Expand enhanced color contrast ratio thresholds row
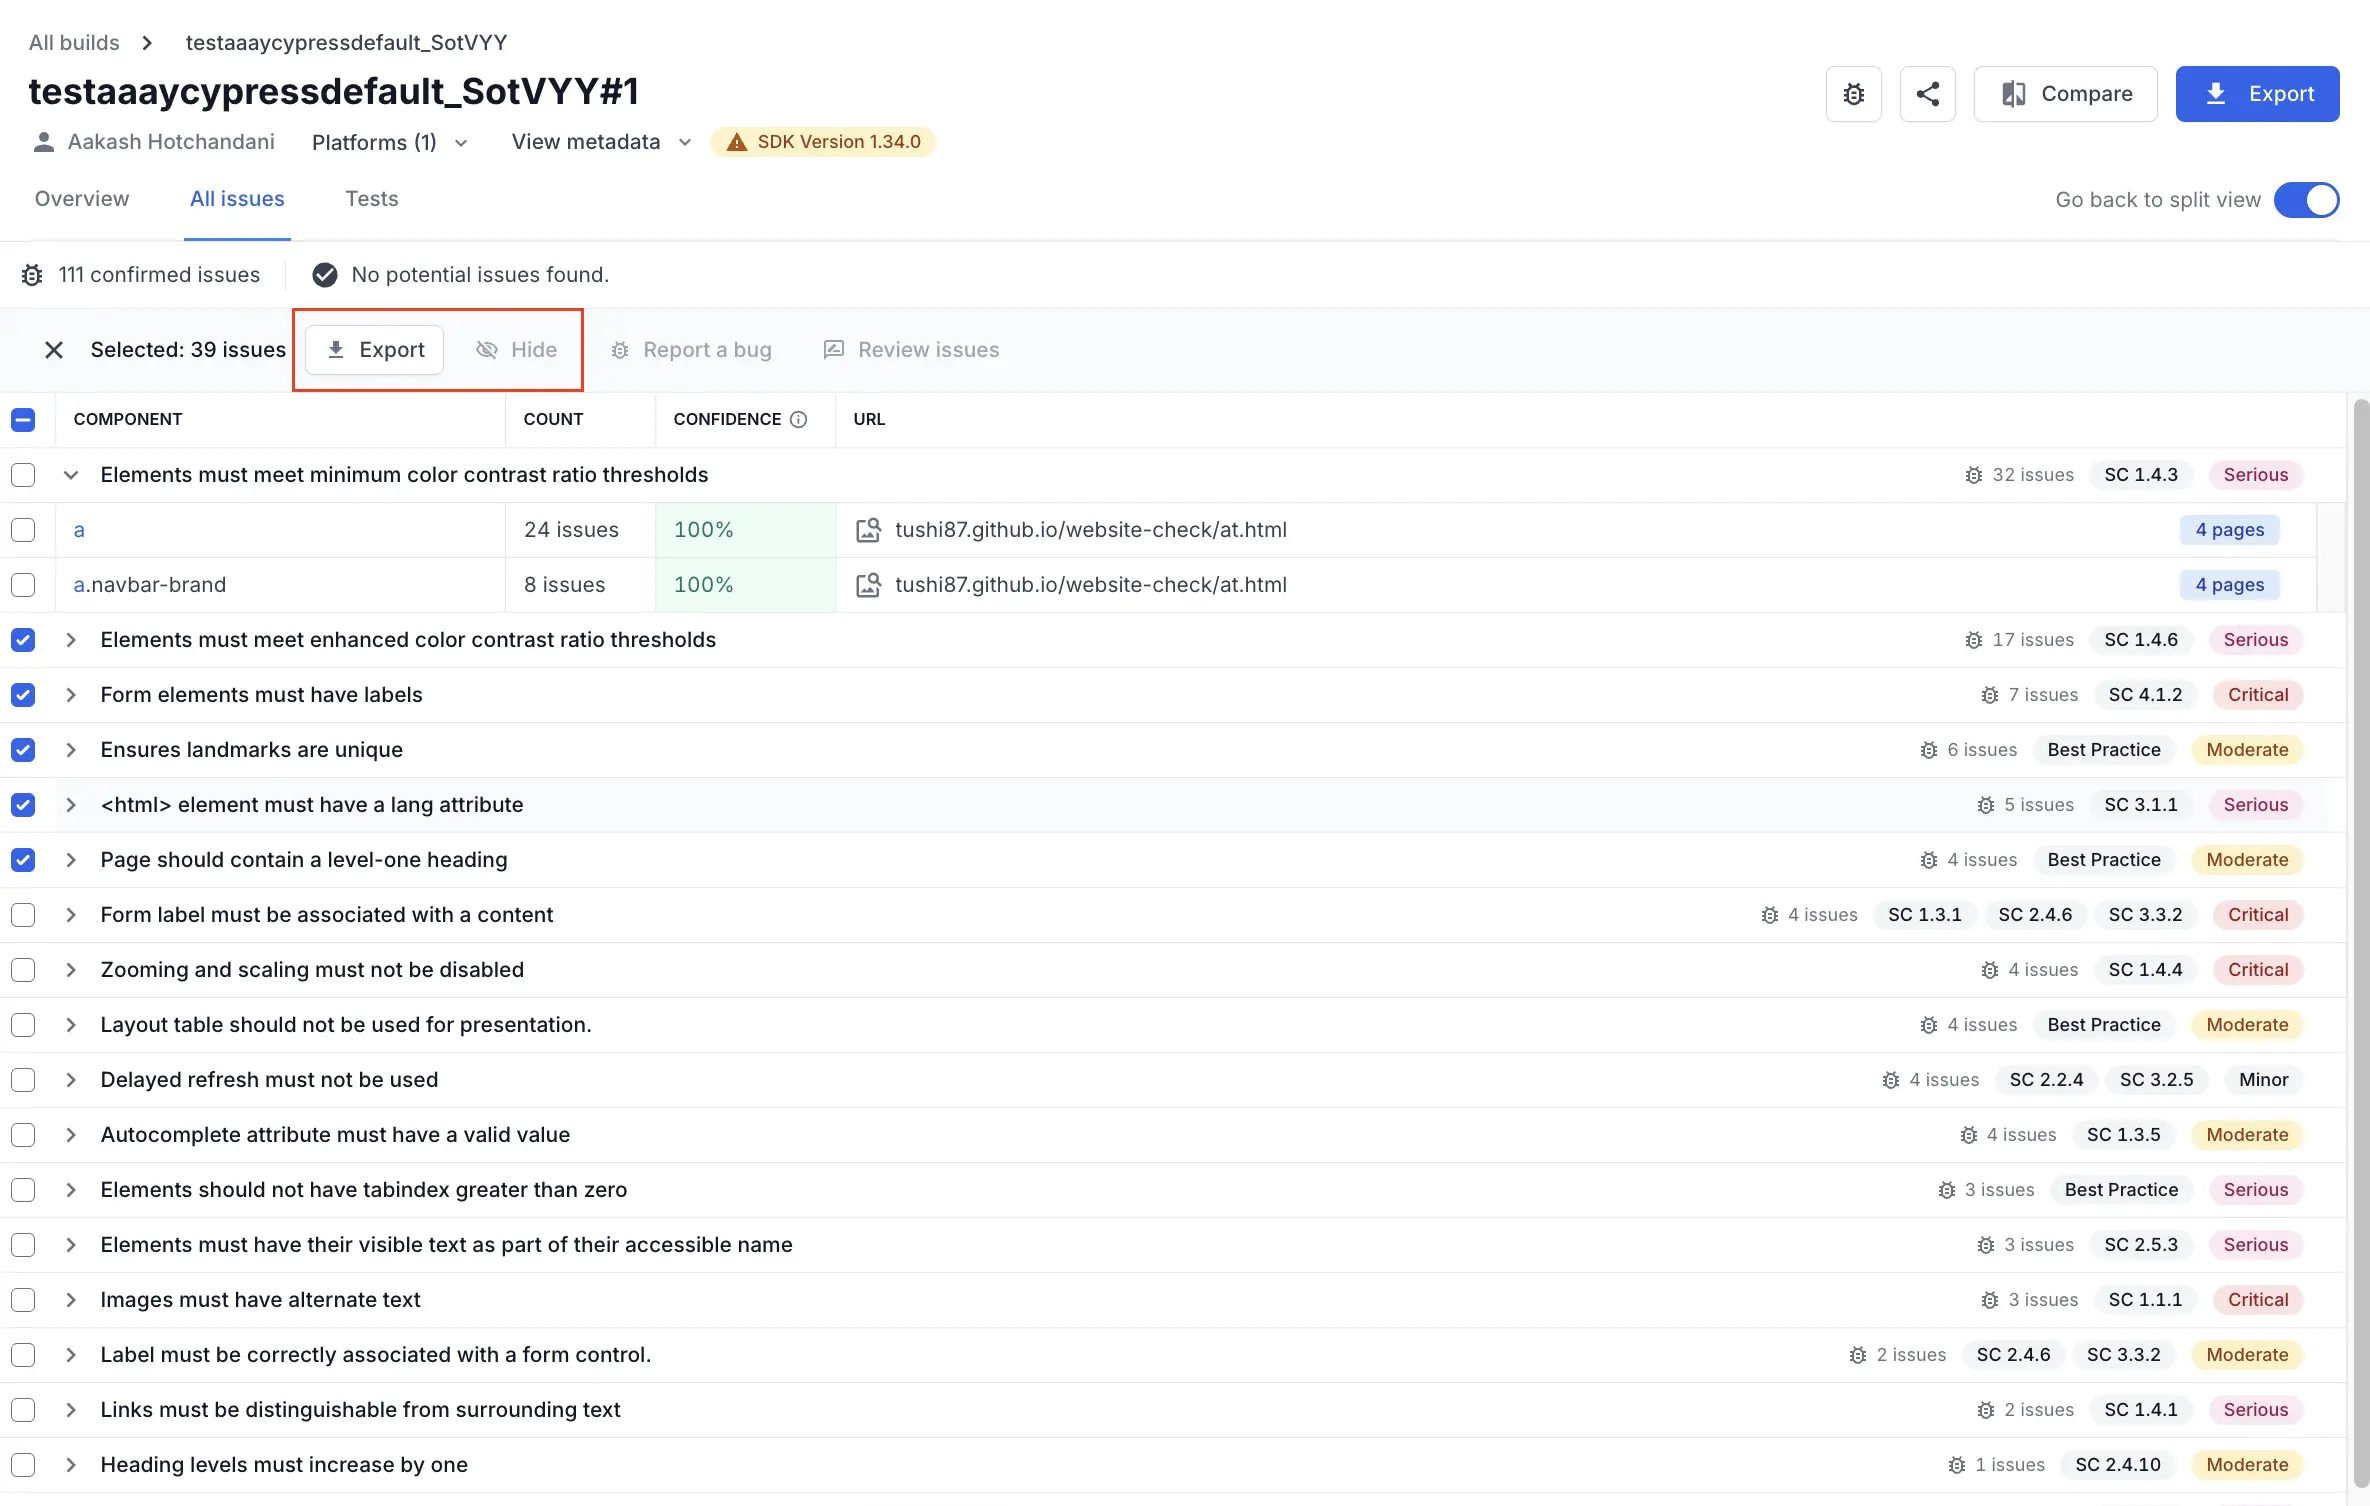The width and height of the screenshot is (2370, 1506). coord(71,640)
